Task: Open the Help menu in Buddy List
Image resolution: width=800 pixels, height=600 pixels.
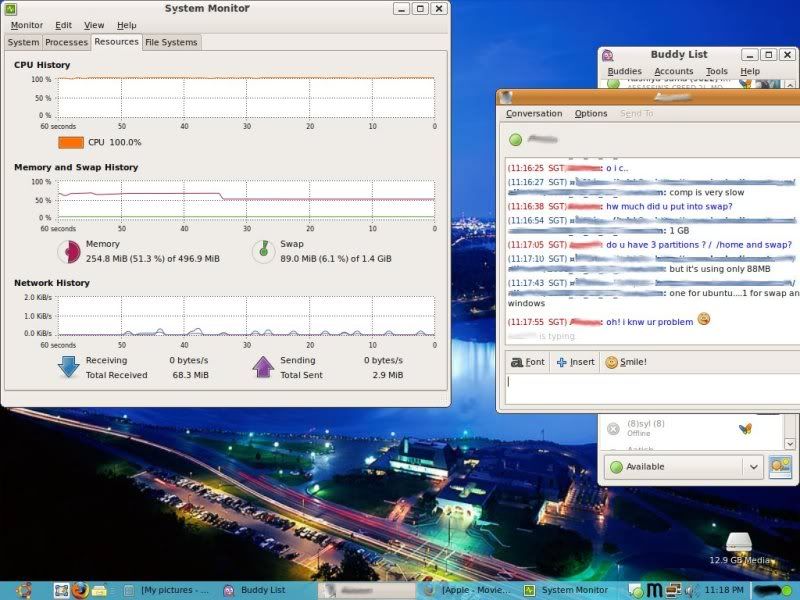Action: [x=750, y=71]
